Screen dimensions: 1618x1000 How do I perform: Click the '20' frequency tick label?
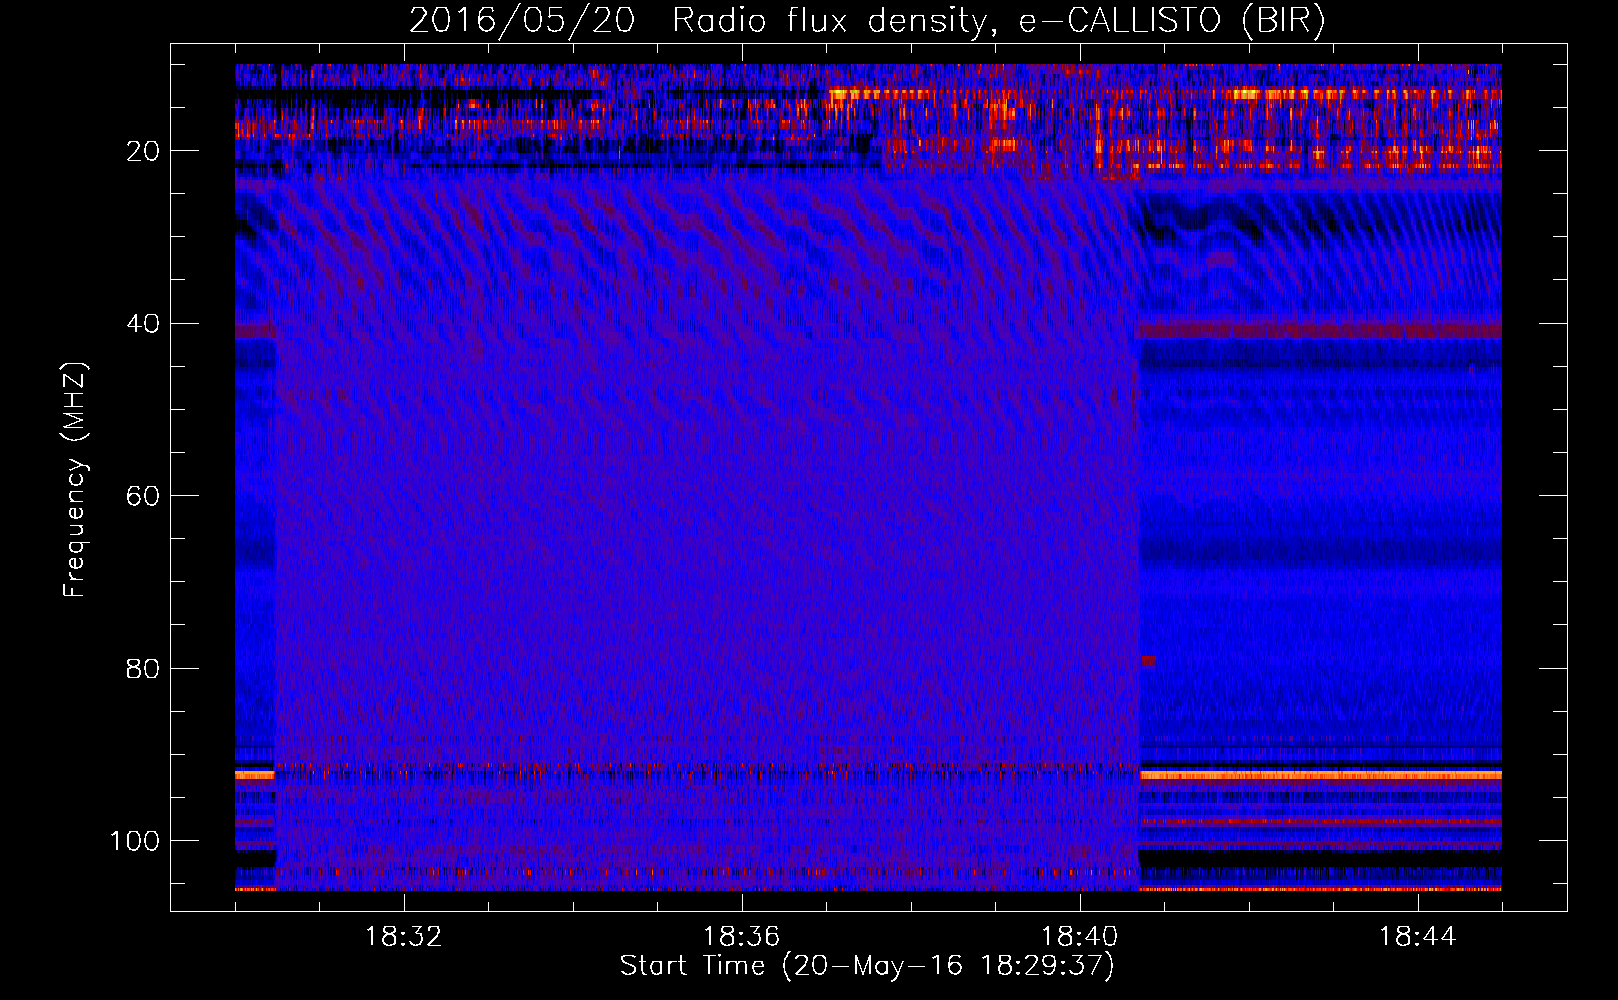point(143,151)
